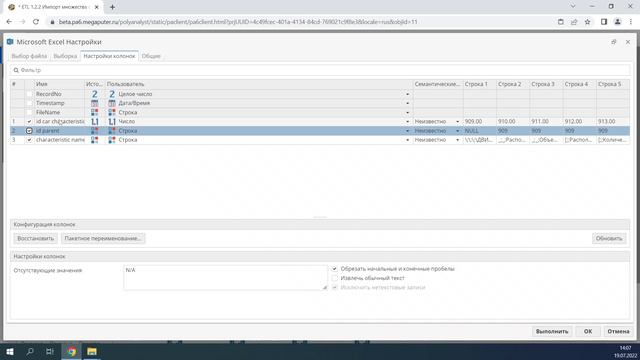Open Chrome profile icon
The image size is (640, 360).
[618, 22]
